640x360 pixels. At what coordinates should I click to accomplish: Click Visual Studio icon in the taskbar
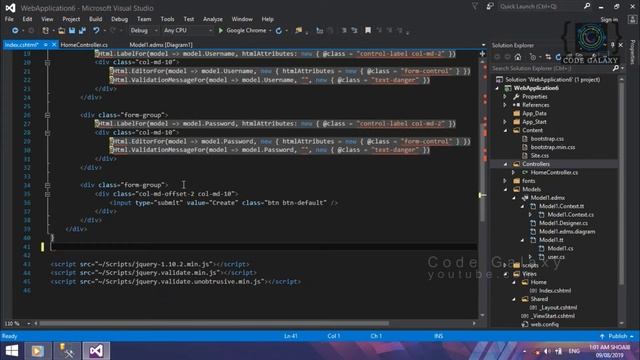pos(96,351)
